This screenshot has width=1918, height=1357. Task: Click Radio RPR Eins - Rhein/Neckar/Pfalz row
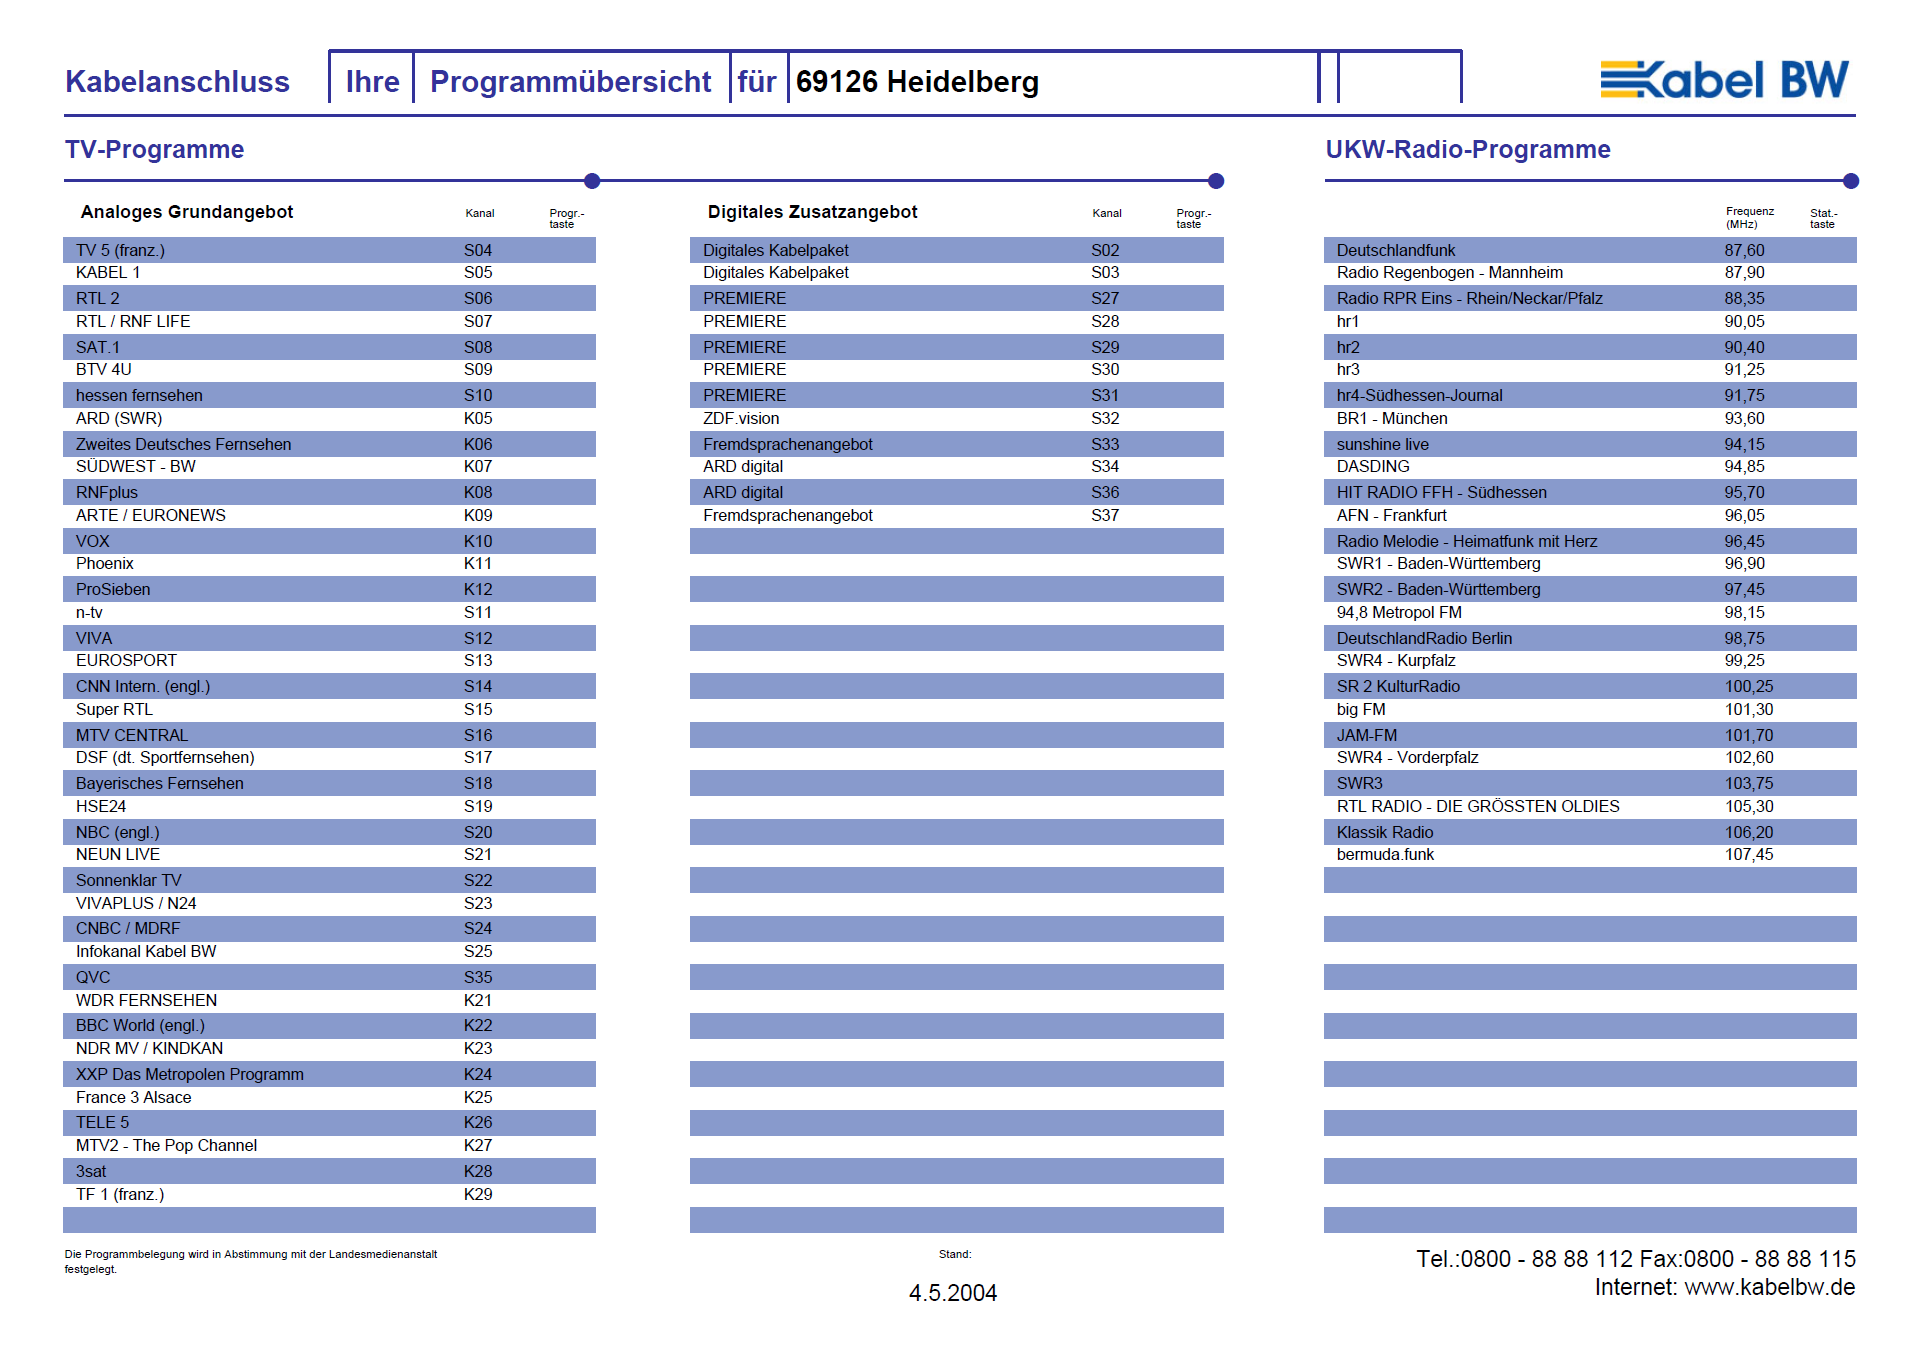pyautogui.click(x=1590, y=298)
